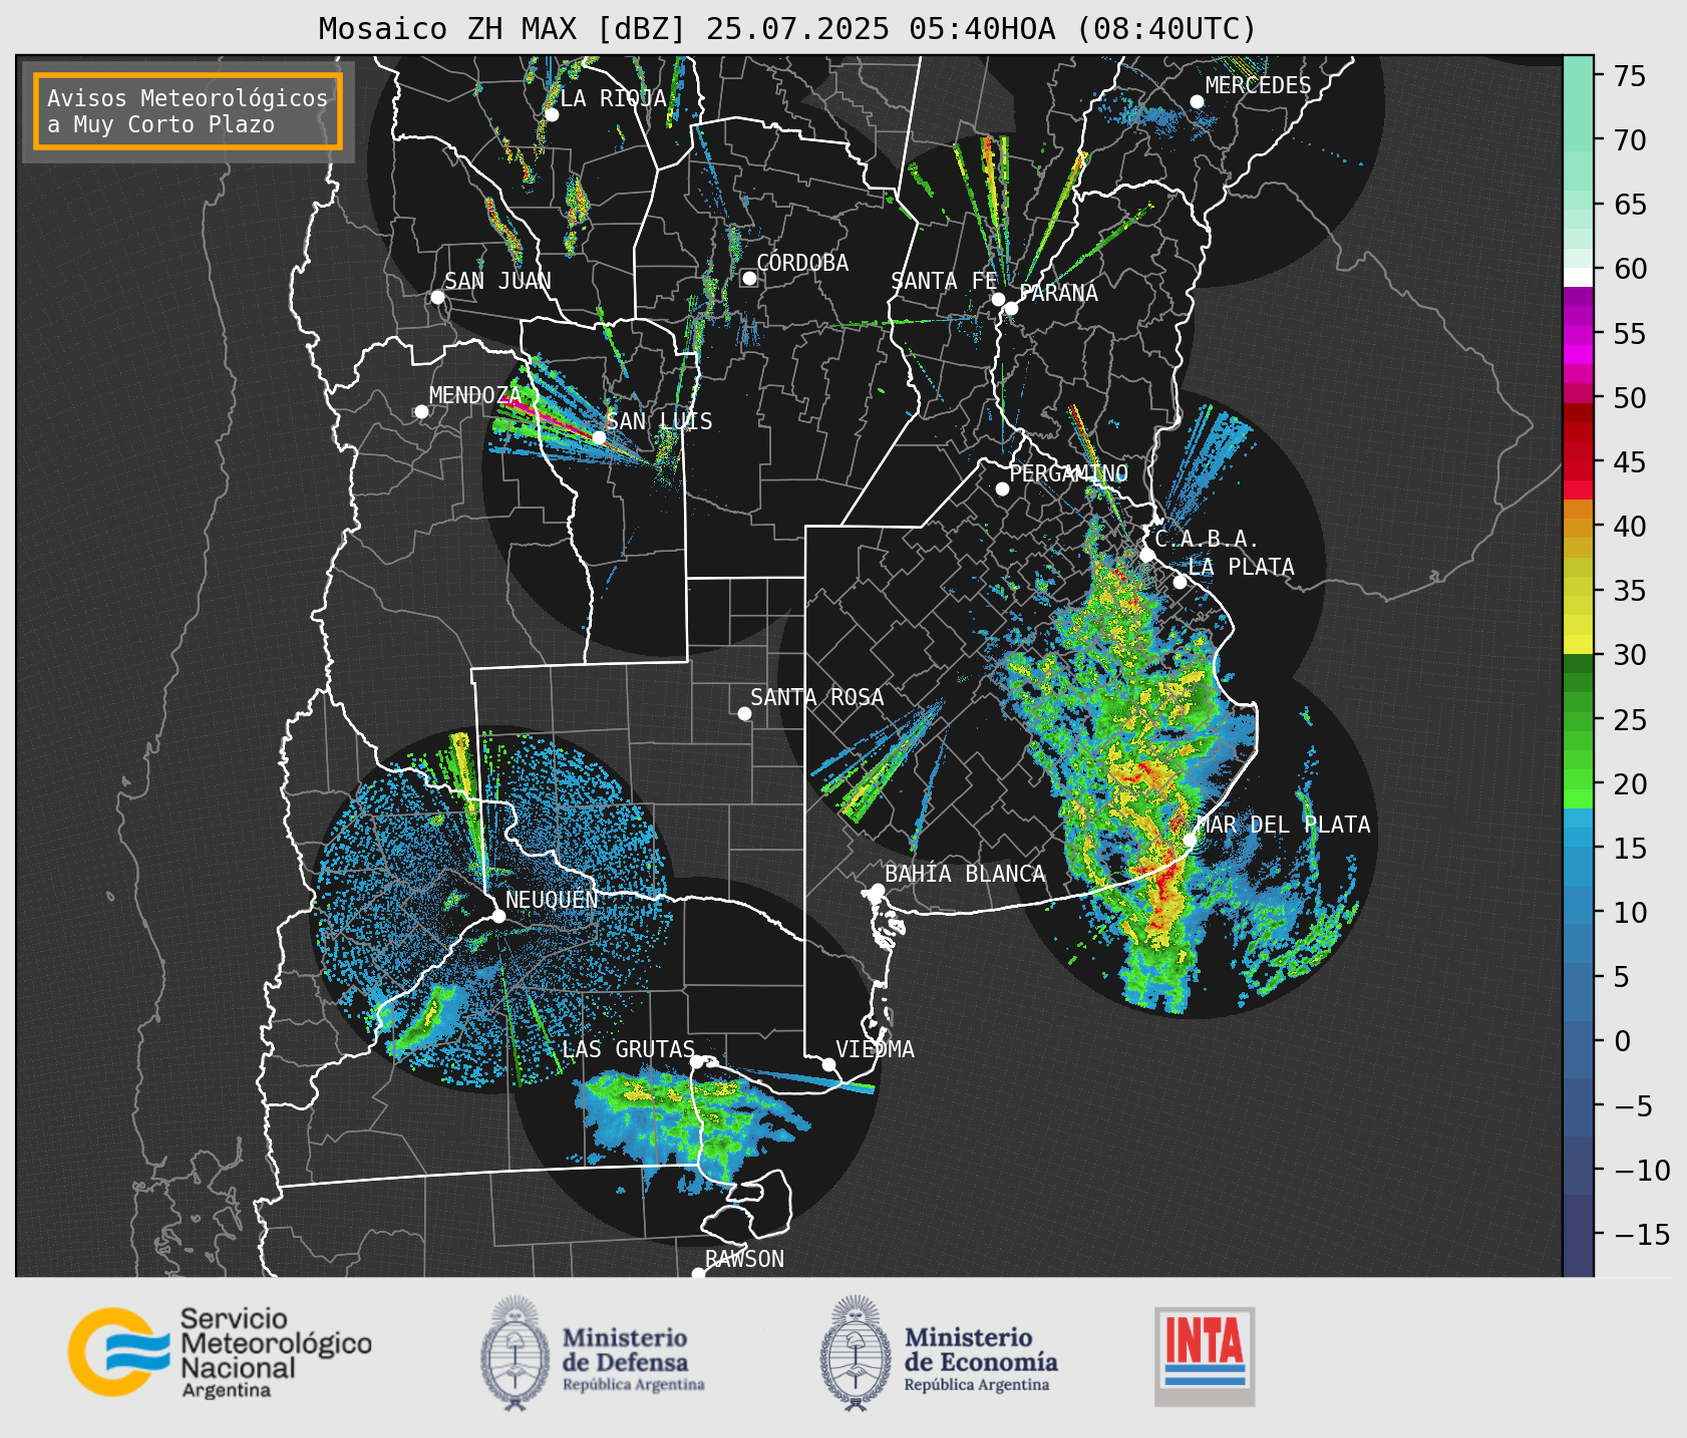Click the INTA logo
Screen dimensions: 1687x1438
(x=1204, y=1356)
